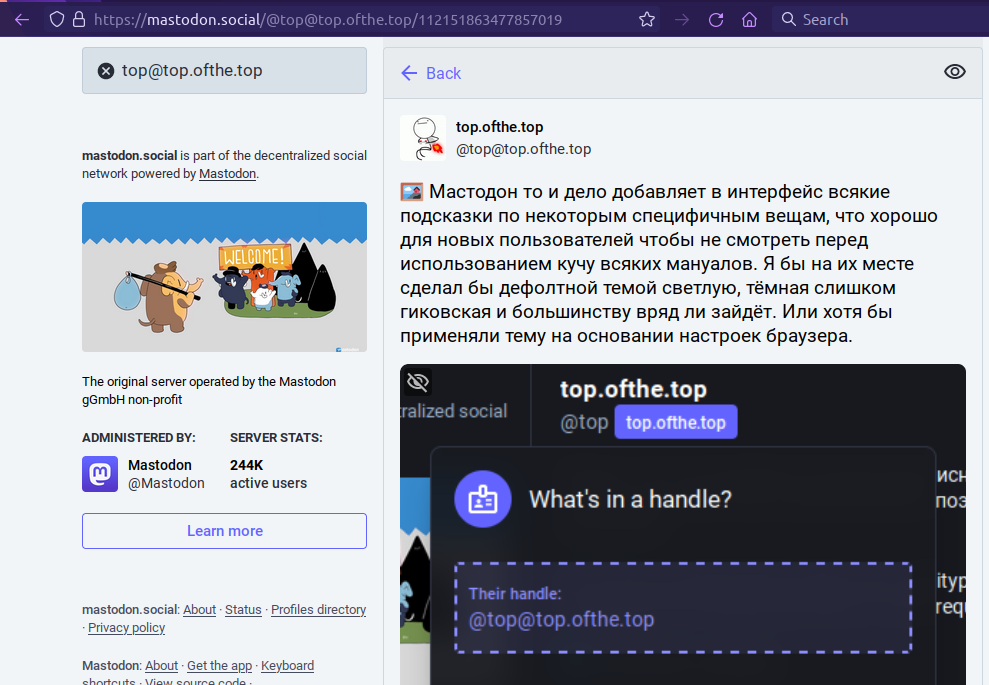989x685 pixels.
Task: Click the Learn more button
Action: pos(224,531)
